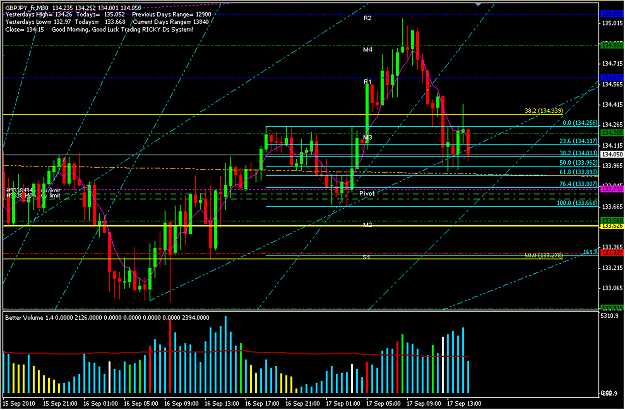Click the R1 pivot level label

(368, 82)
